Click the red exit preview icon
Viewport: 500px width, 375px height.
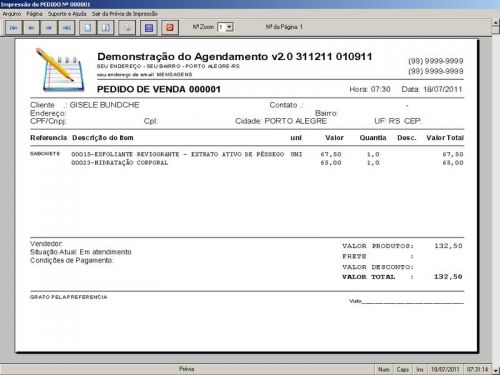pyautogui.click(x=170, y=28)
